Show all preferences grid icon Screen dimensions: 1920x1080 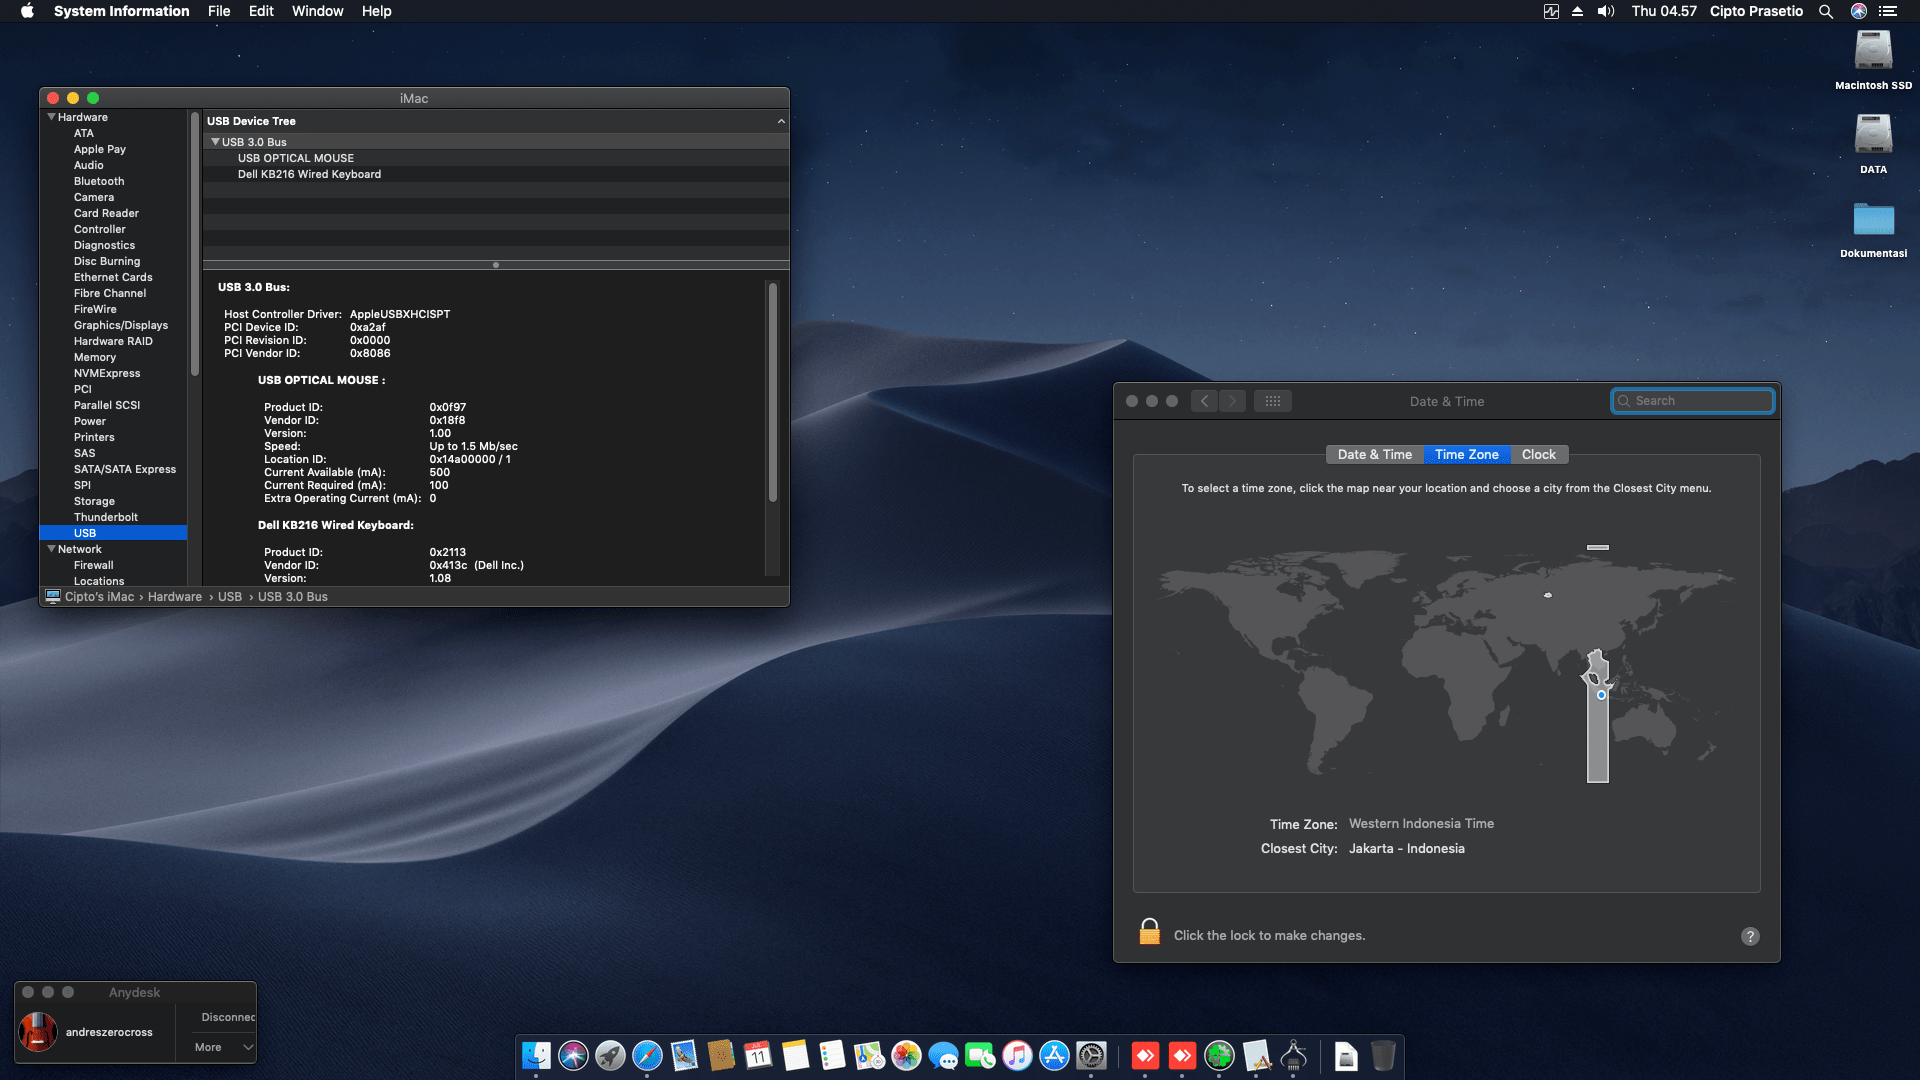pyautogui.click(x=1272, y=401)
